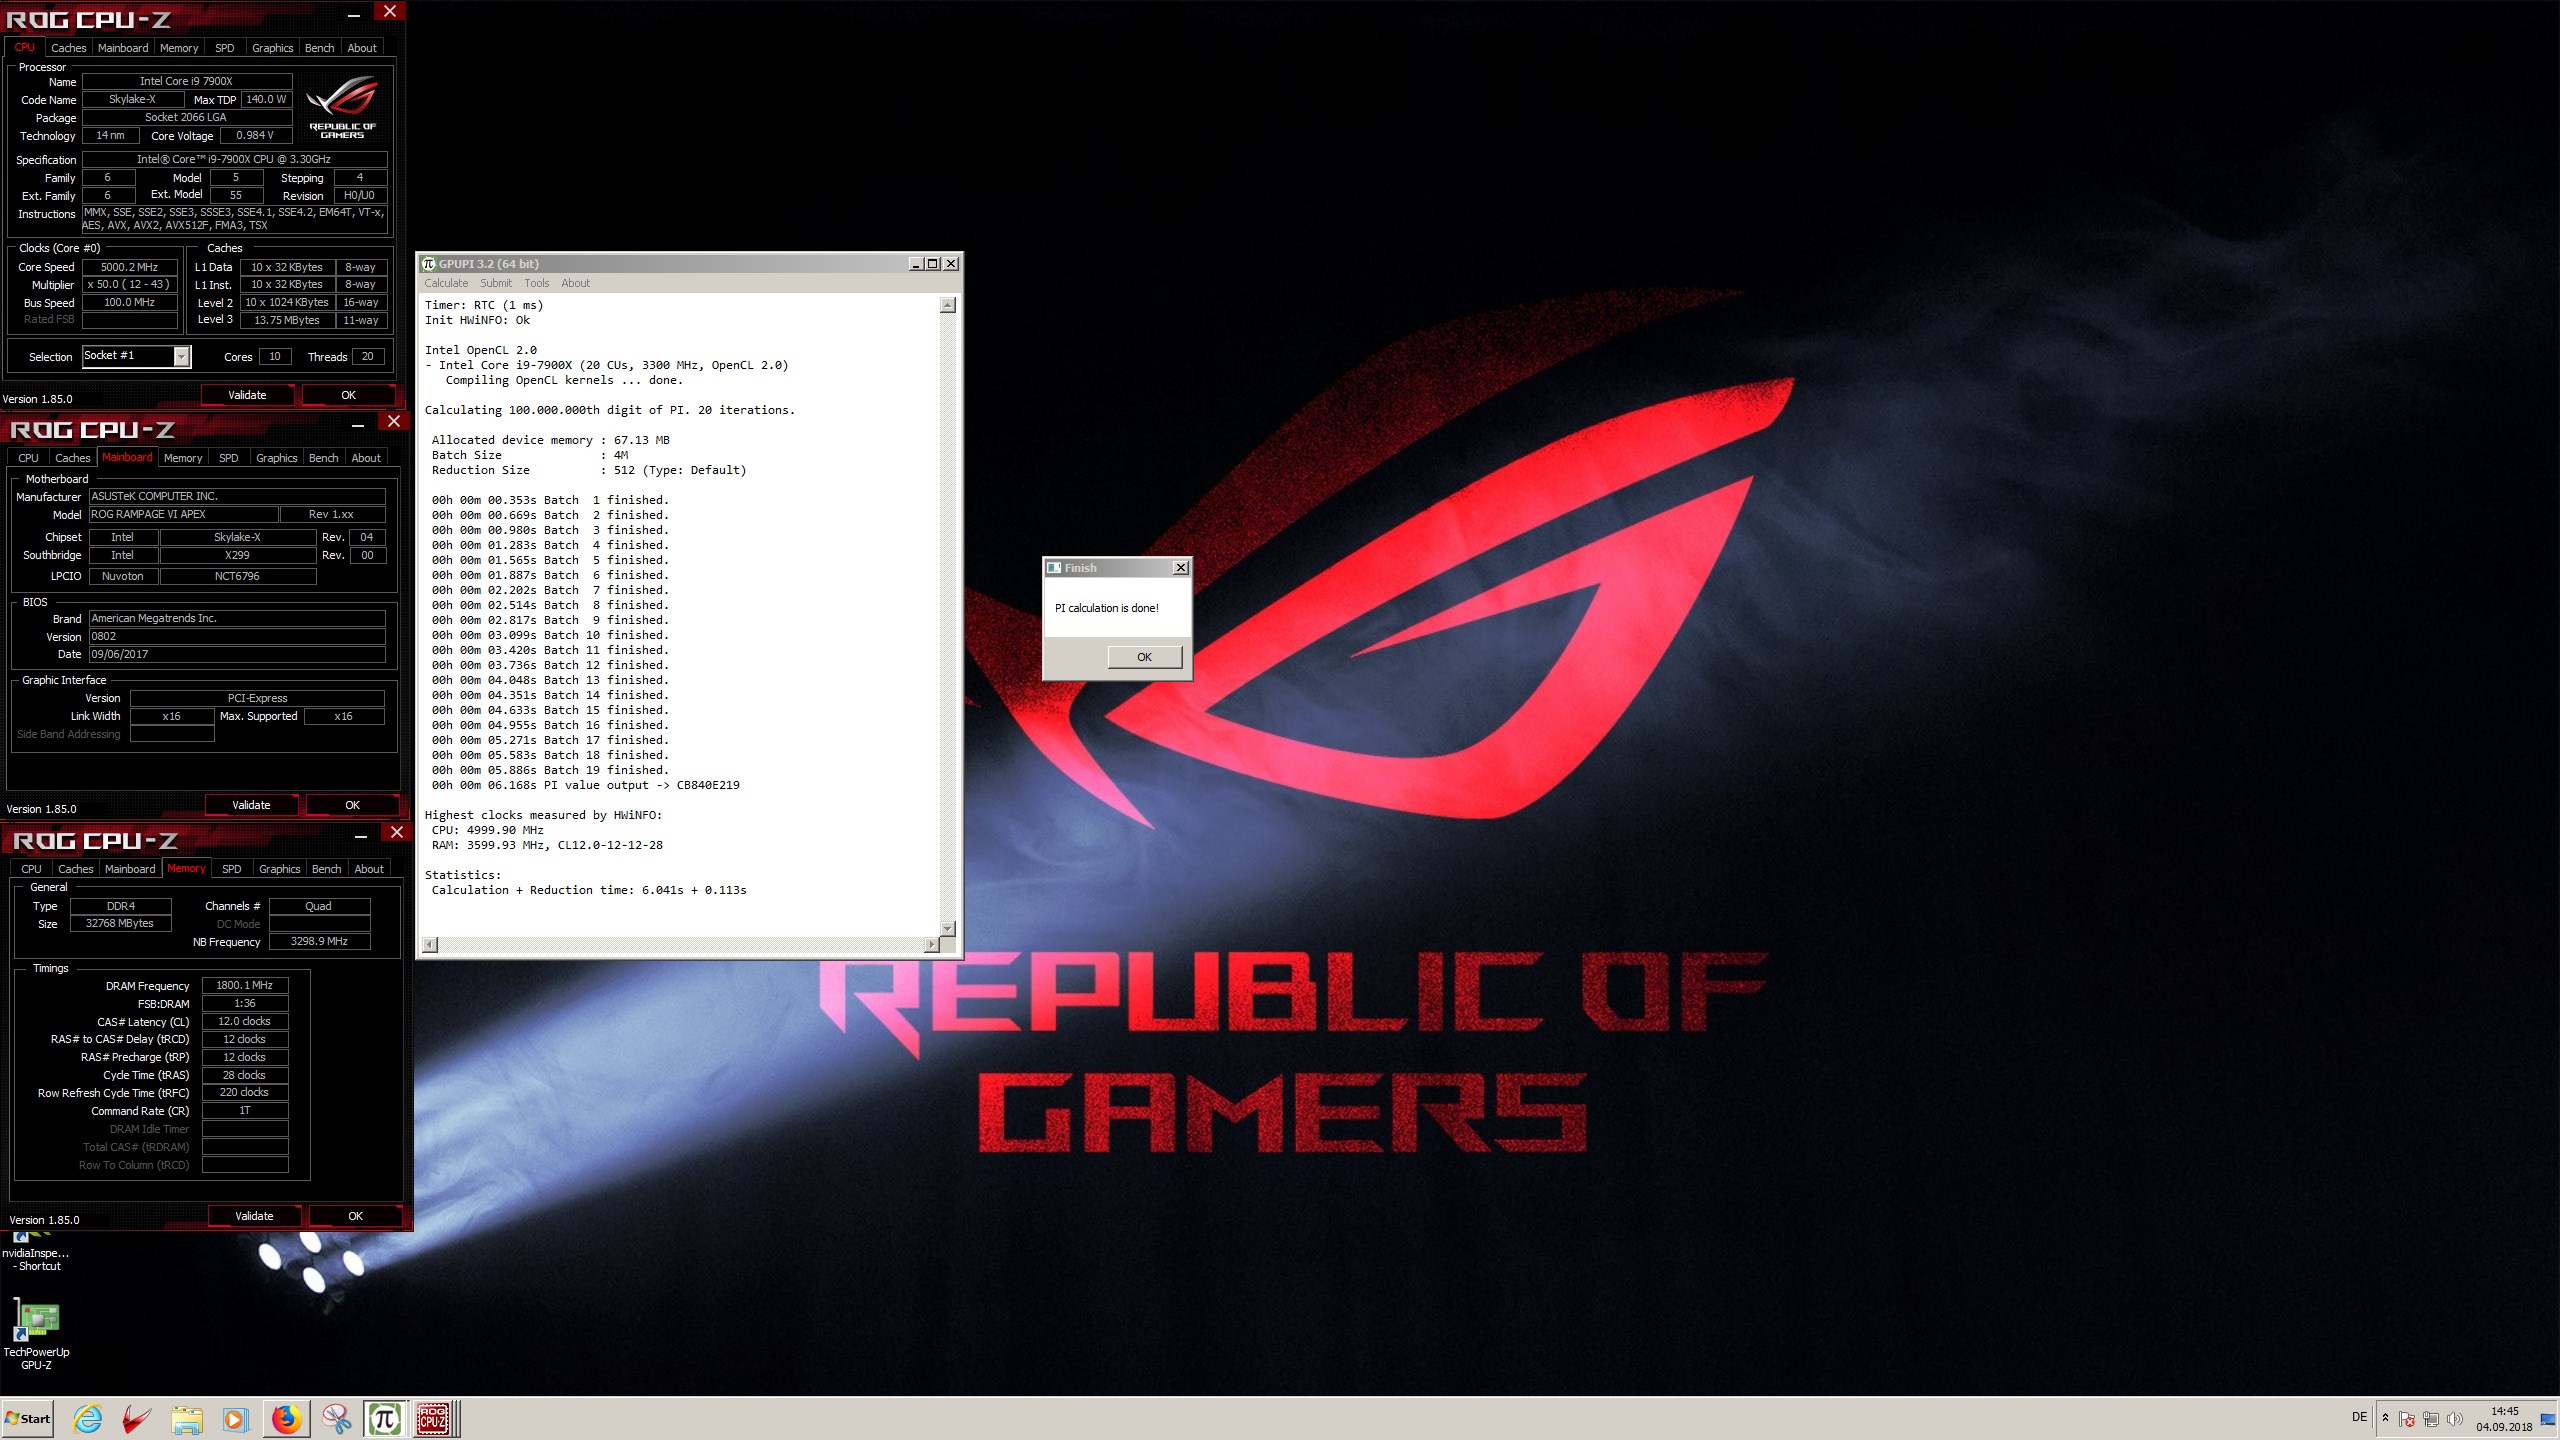Click the BIOS Version value 0802
This screenshot has height=1440, width=2560.
(x=237, y=636)
